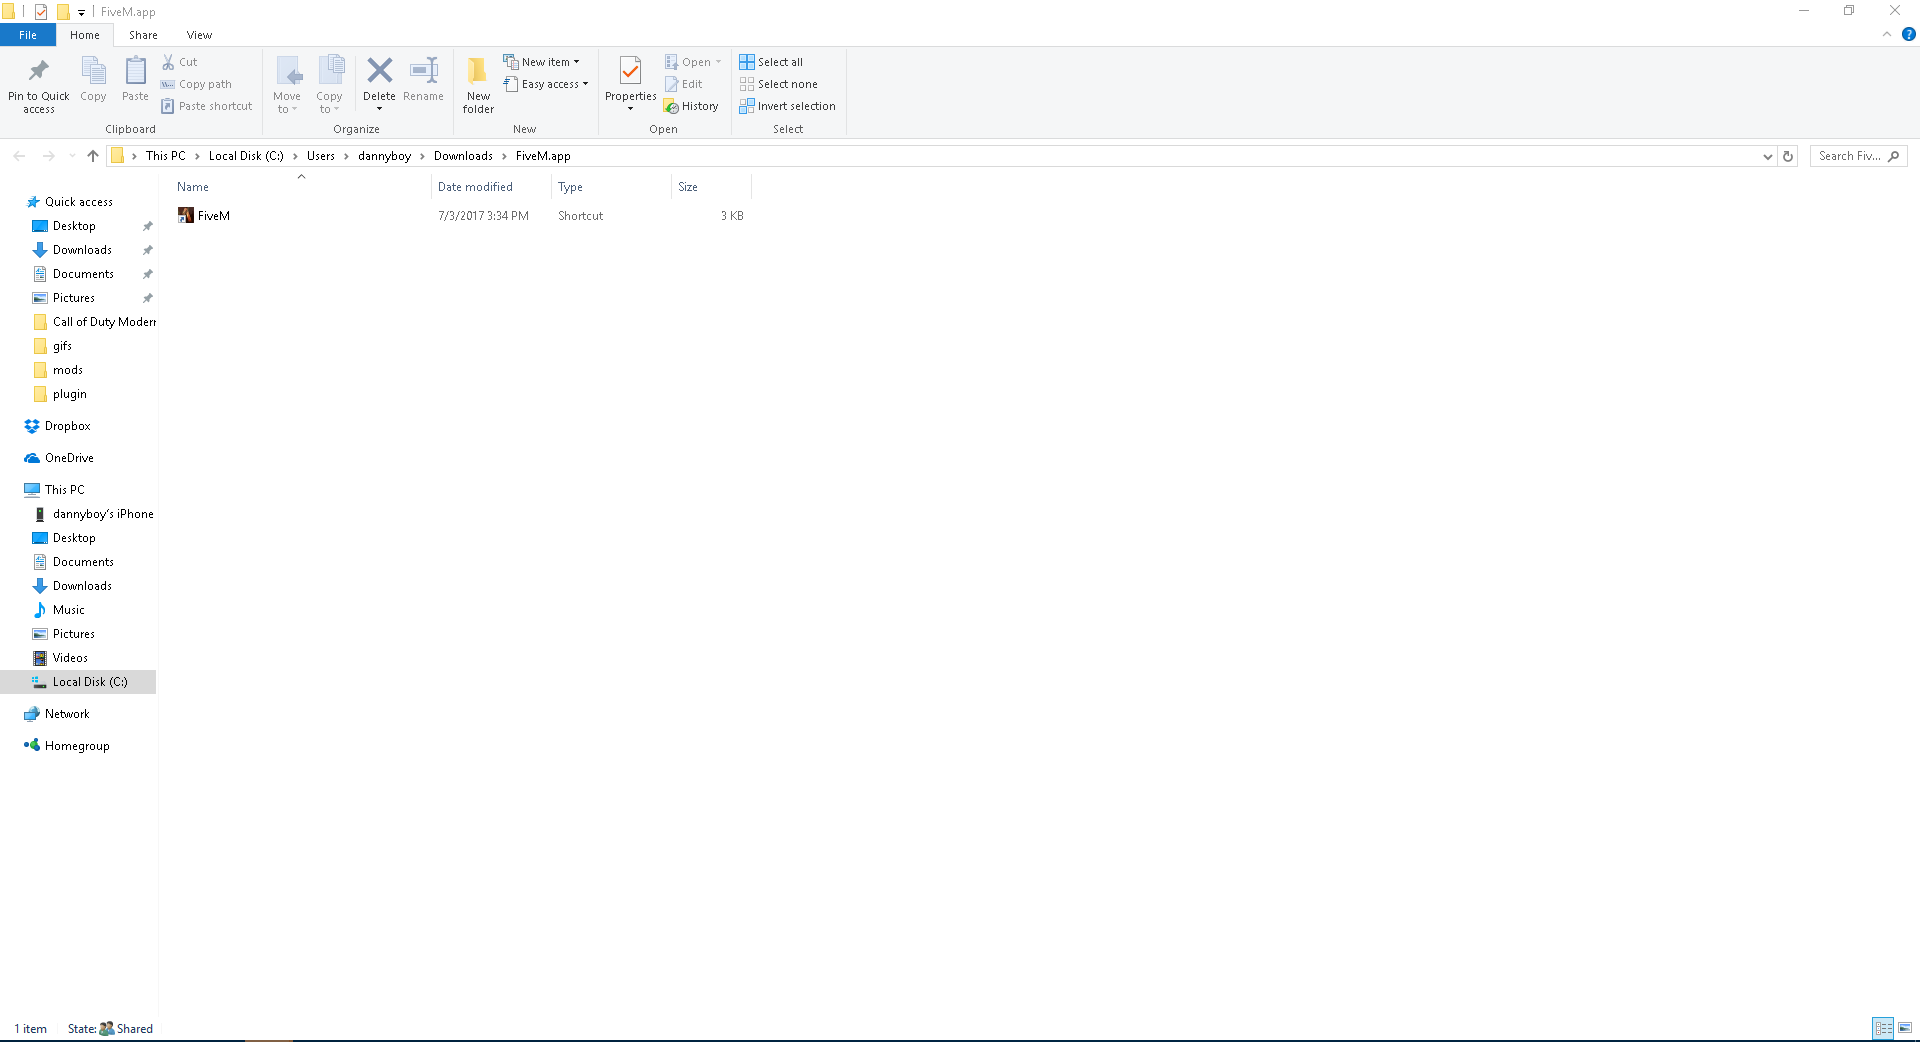Image resolution: width=1920 pixels, height=1042 pixels.
Task: Open the recent locations dropdown
Action: [72, 156]
